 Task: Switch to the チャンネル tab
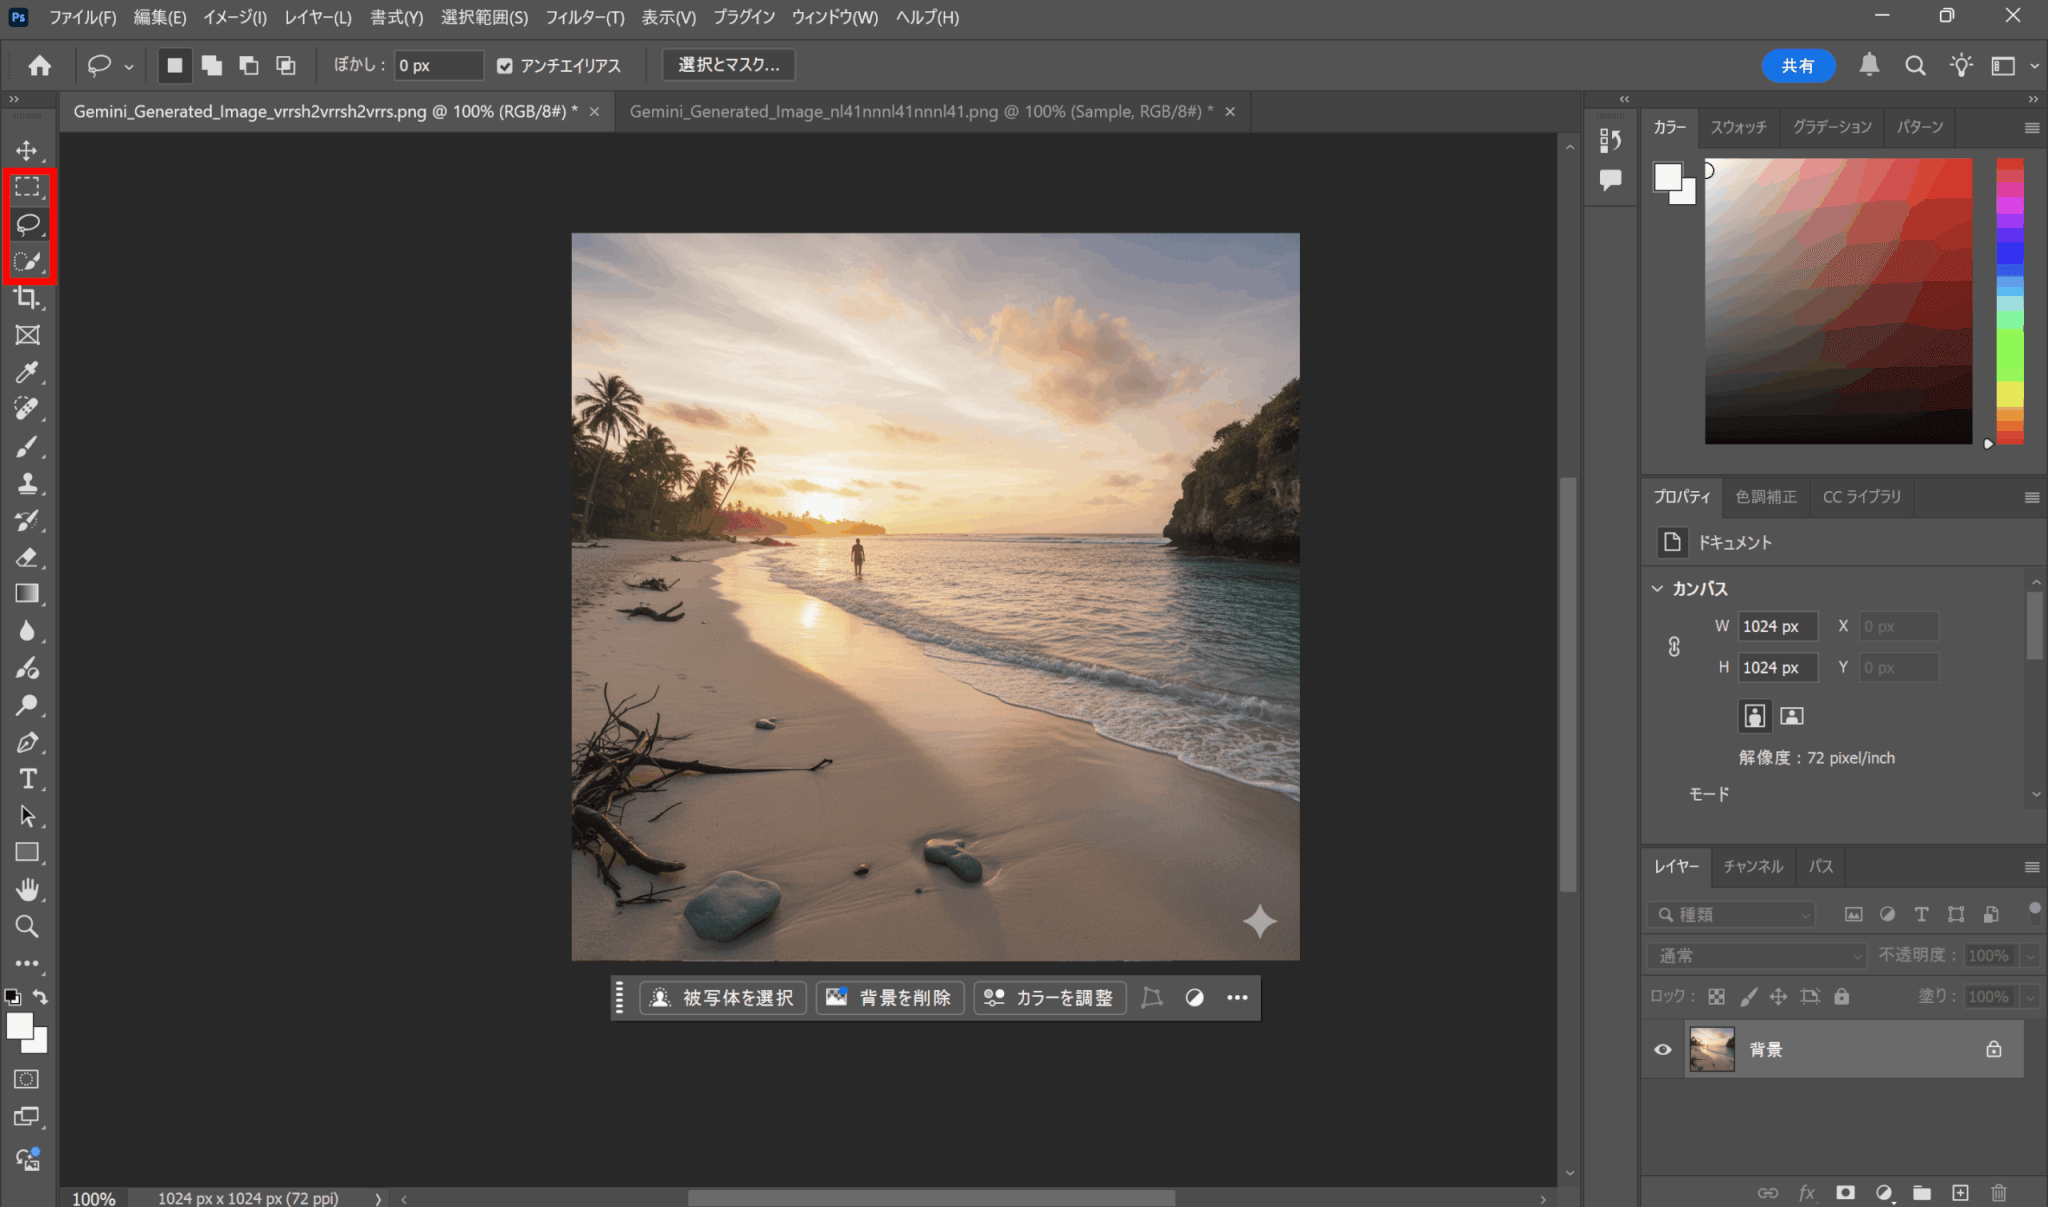[x=1752, y=866]
